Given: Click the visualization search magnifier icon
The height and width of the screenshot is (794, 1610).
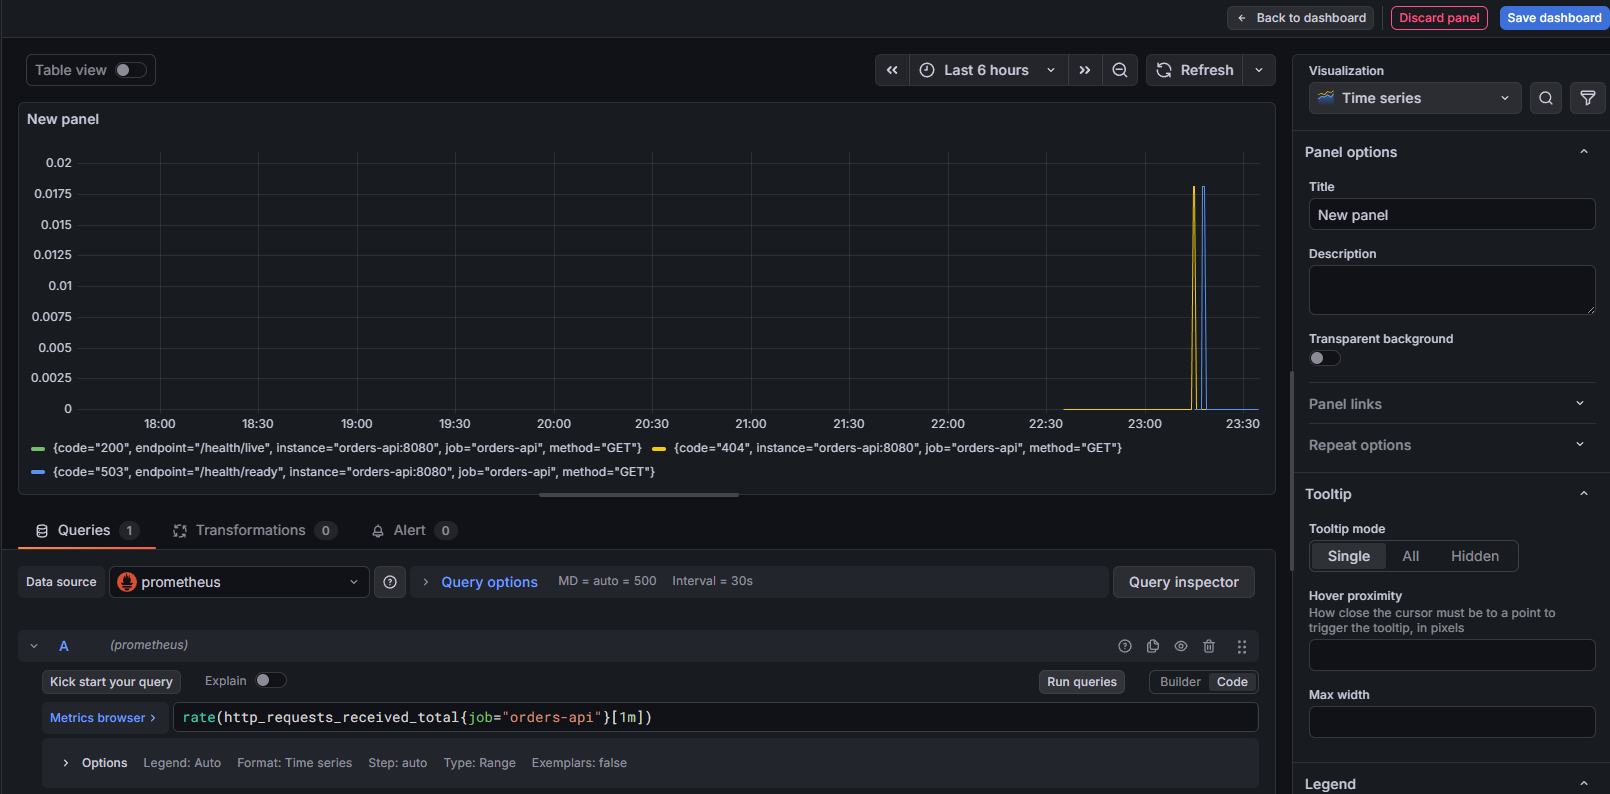Looking at the screenshot, I should pyautogui.click(x=1546, y=98).
